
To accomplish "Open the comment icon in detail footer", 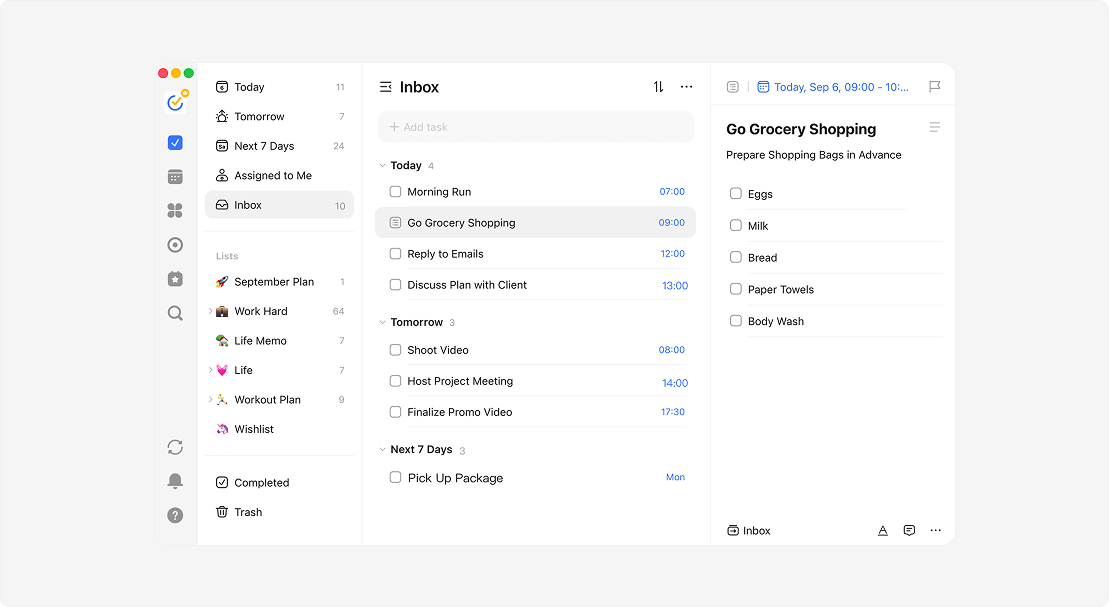I will pyautogui.click(x=910, y=531).
